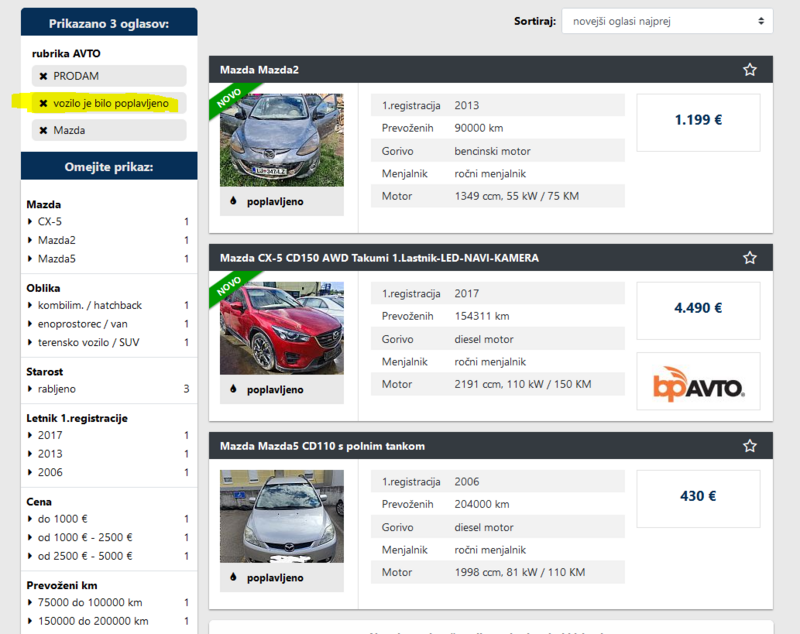Image resolution: width=800 pixels, height=634 pixels.
Task: Filter by terensko vozilo / SUV body type
Action: (89, 342)
